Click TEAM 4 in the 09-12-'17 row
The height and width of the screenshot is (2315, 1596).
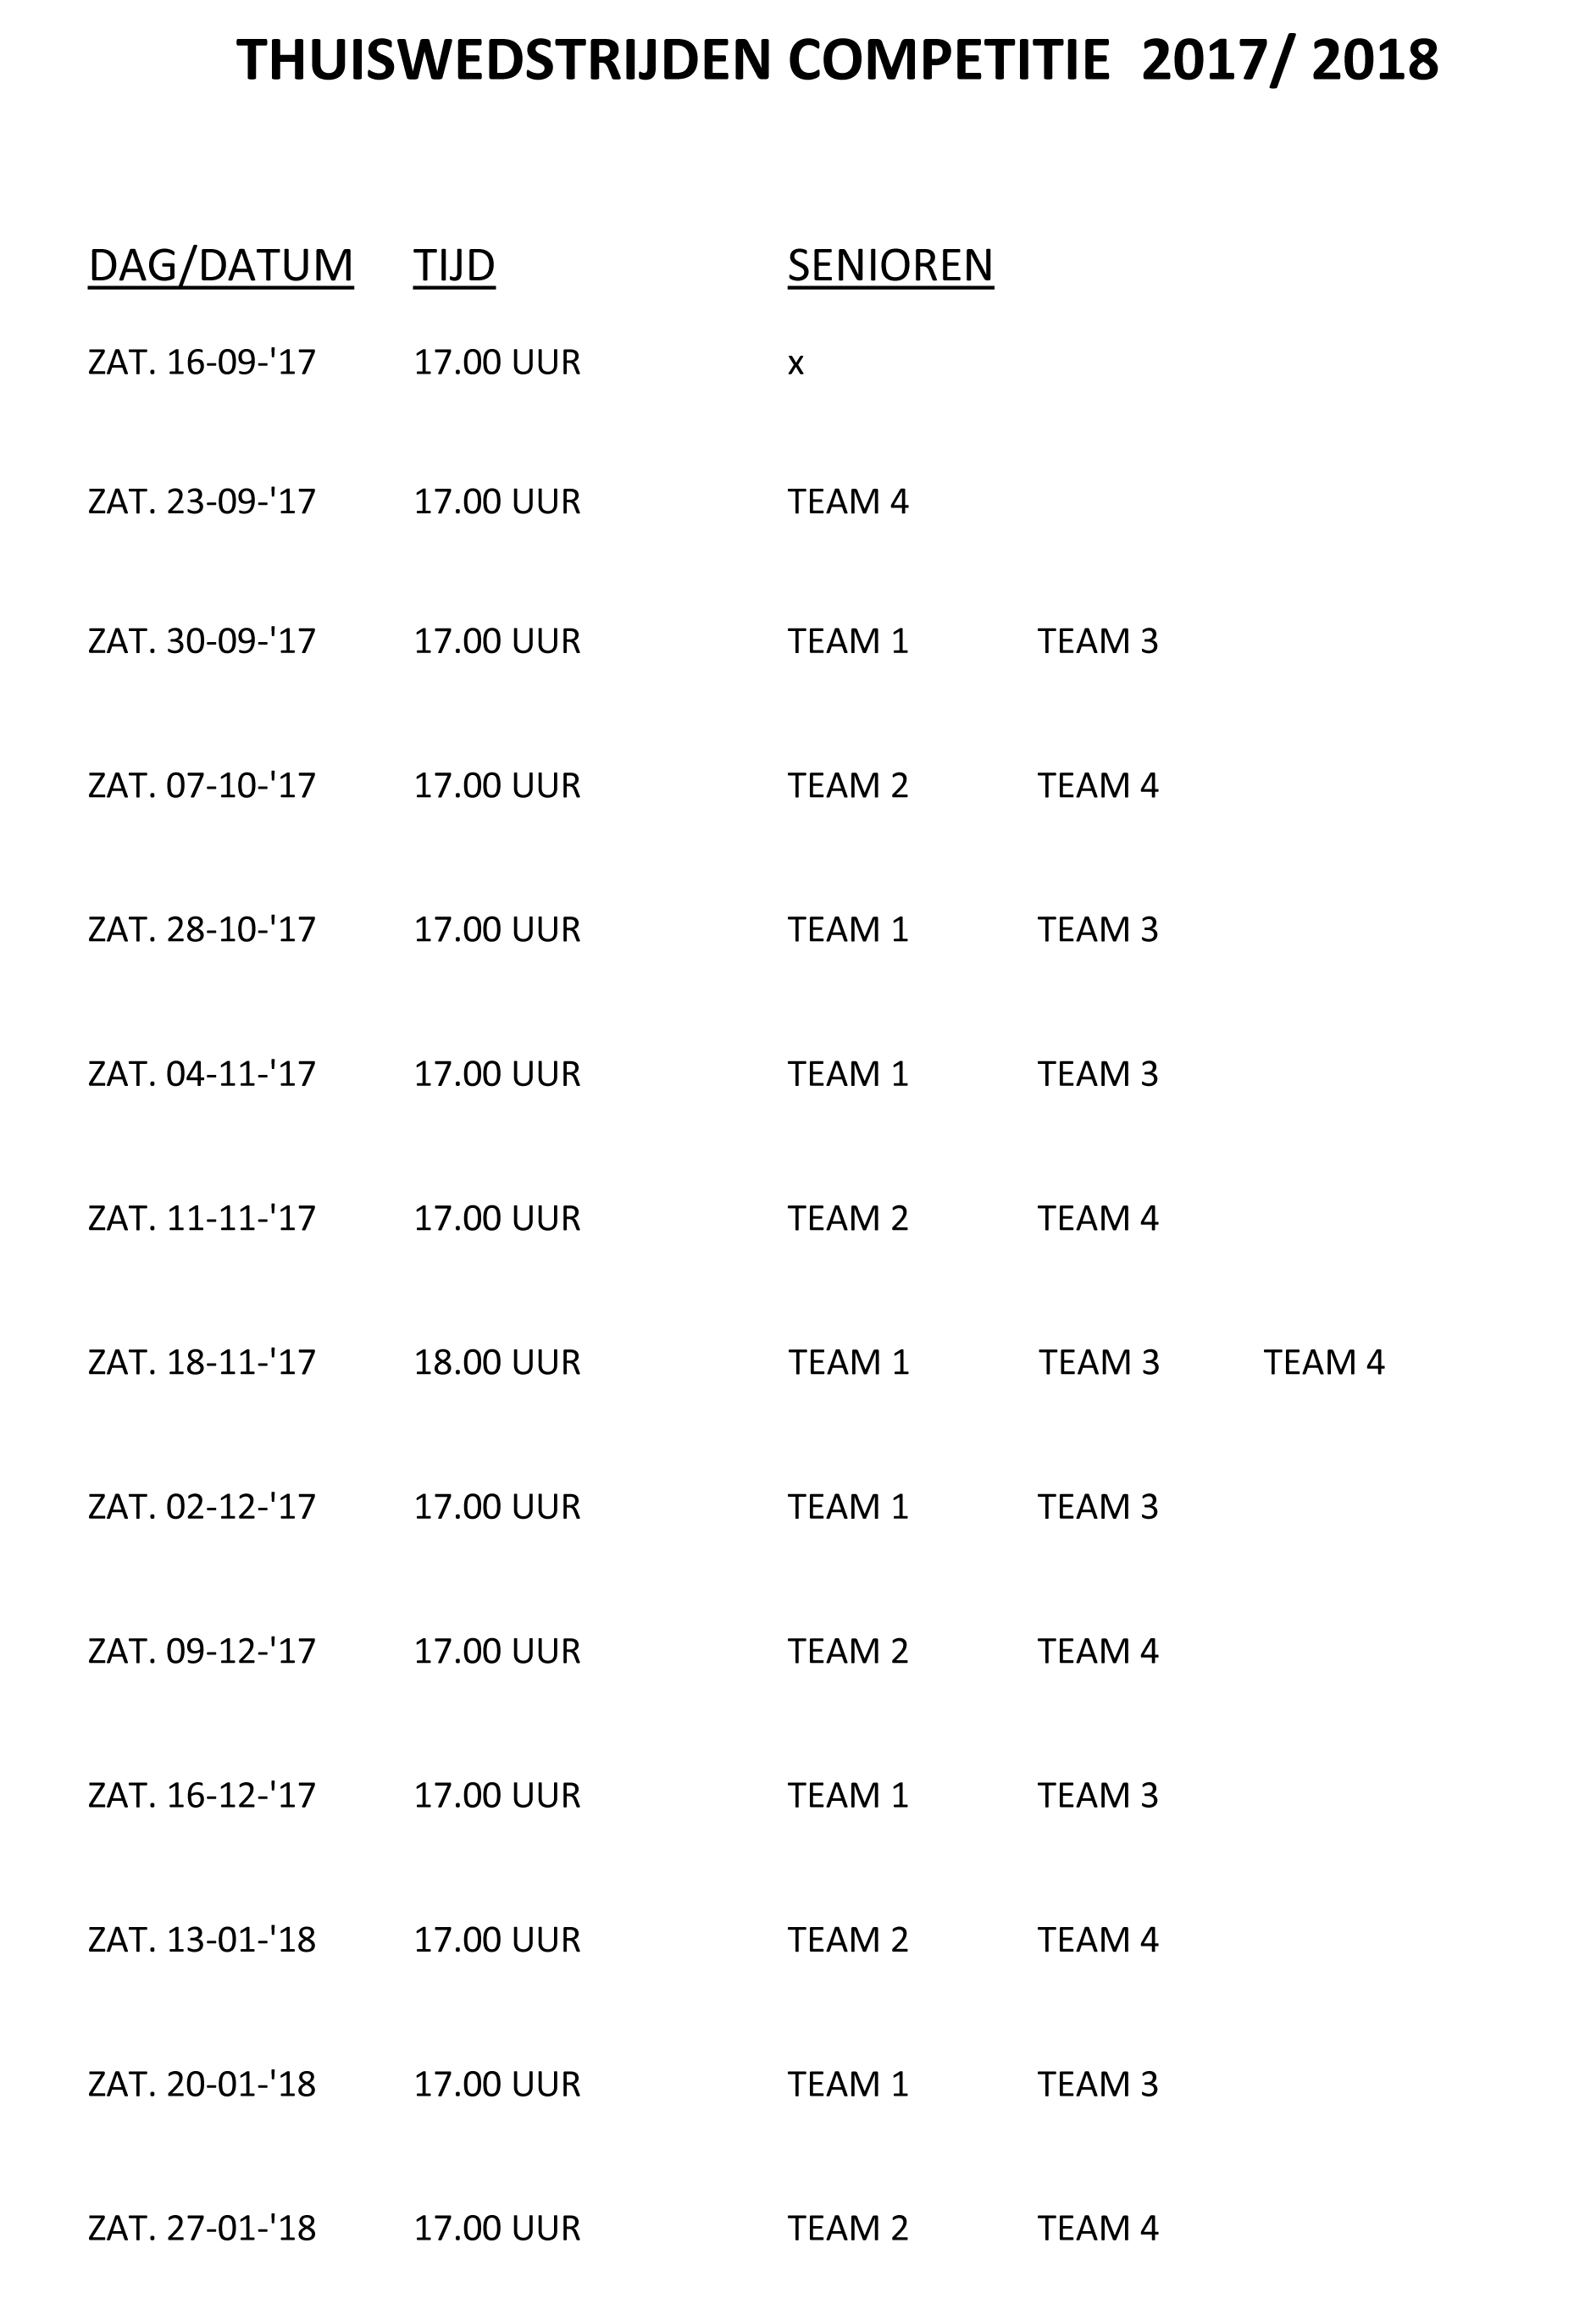tap(1097, 1651)
